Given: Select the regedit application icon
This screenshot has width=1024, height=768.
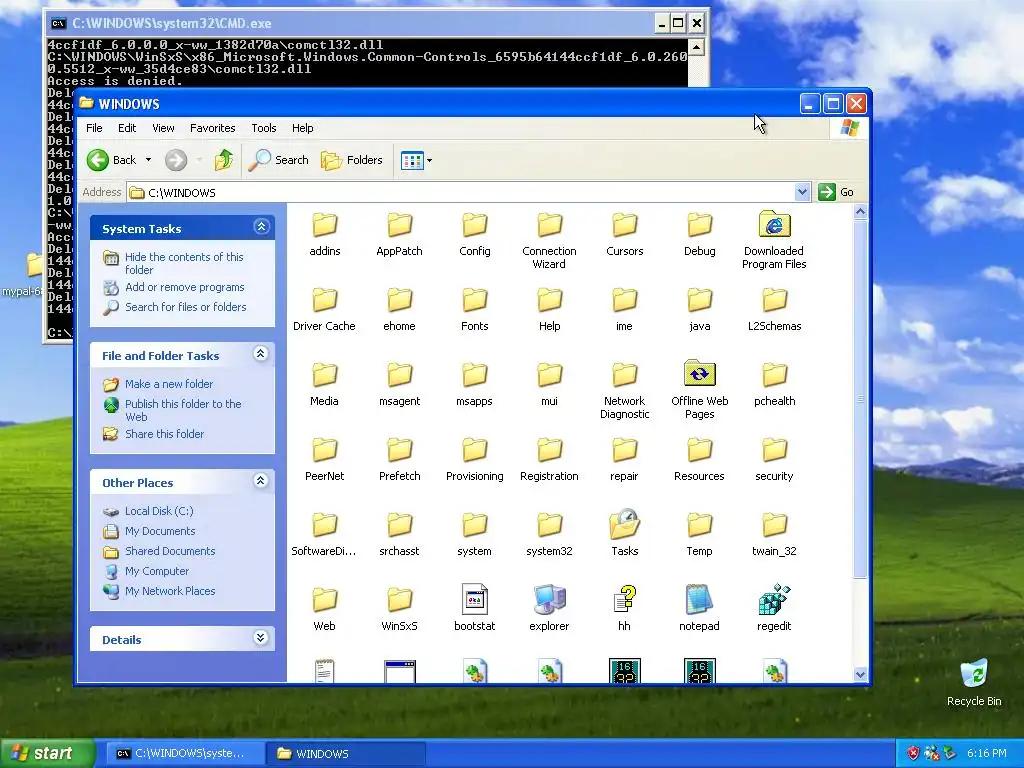Looking at the screenshot, I should [775, 600].
